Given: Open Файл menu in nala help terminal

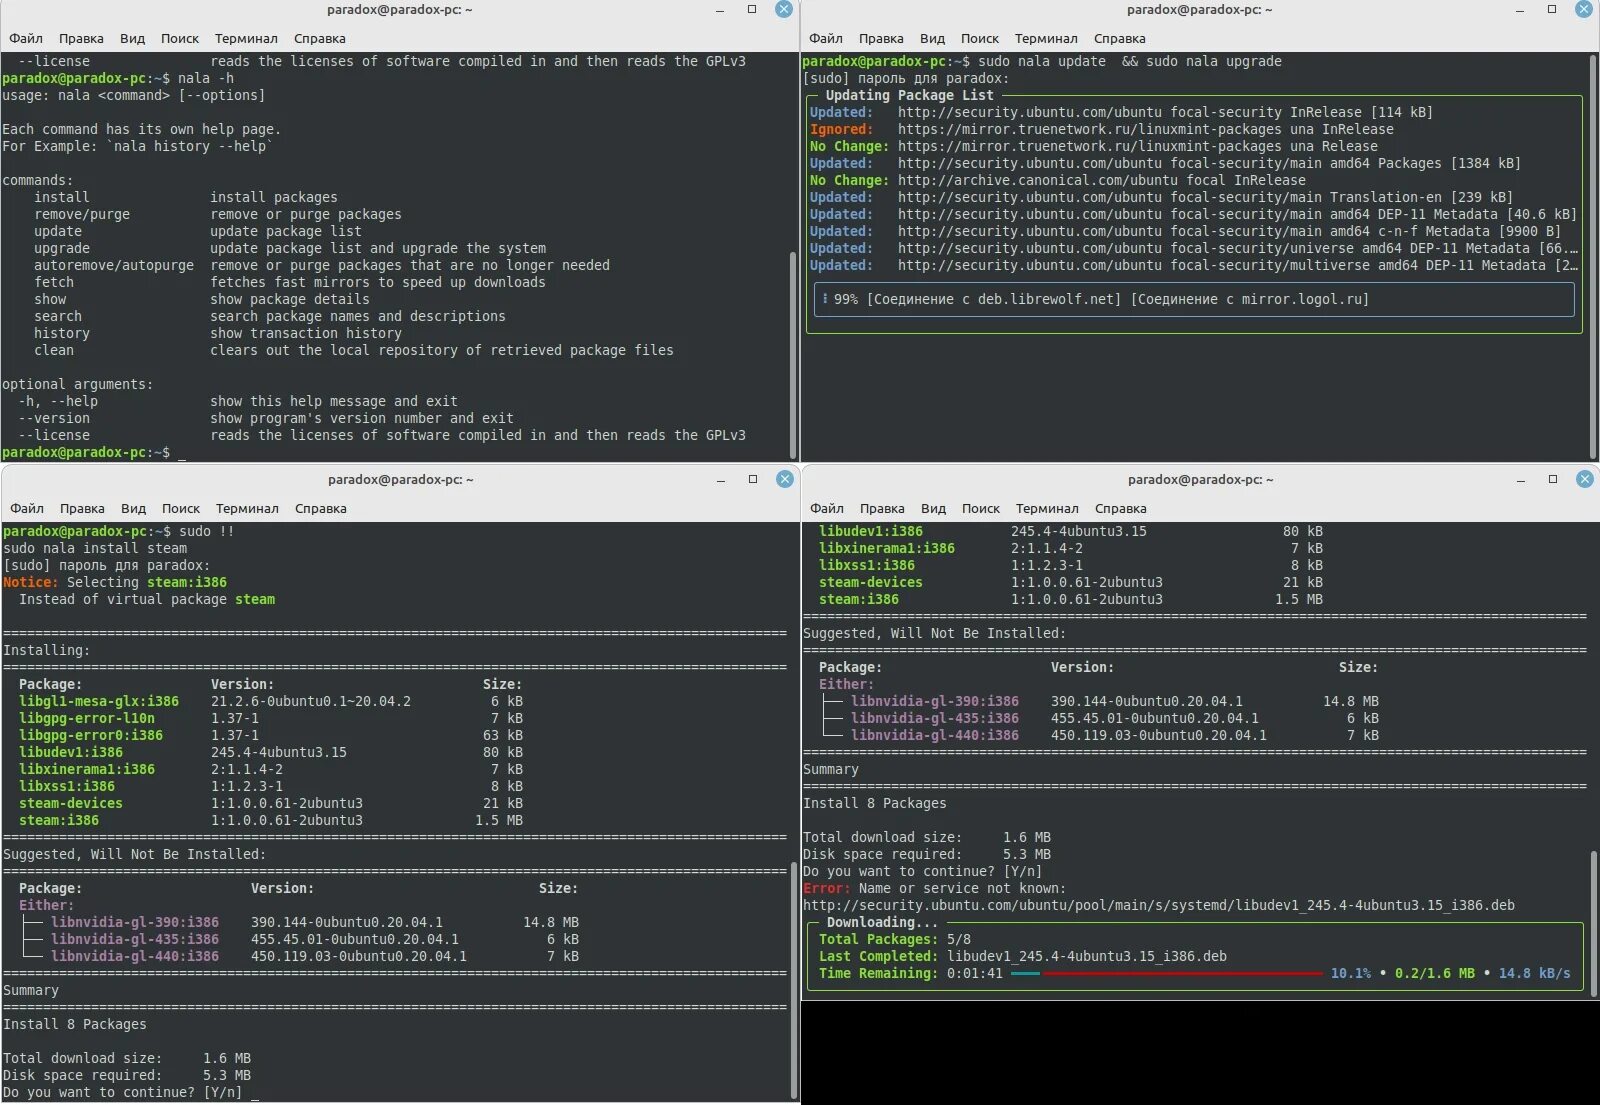Looking at the screenshot, I should click(x=26, y=38).
